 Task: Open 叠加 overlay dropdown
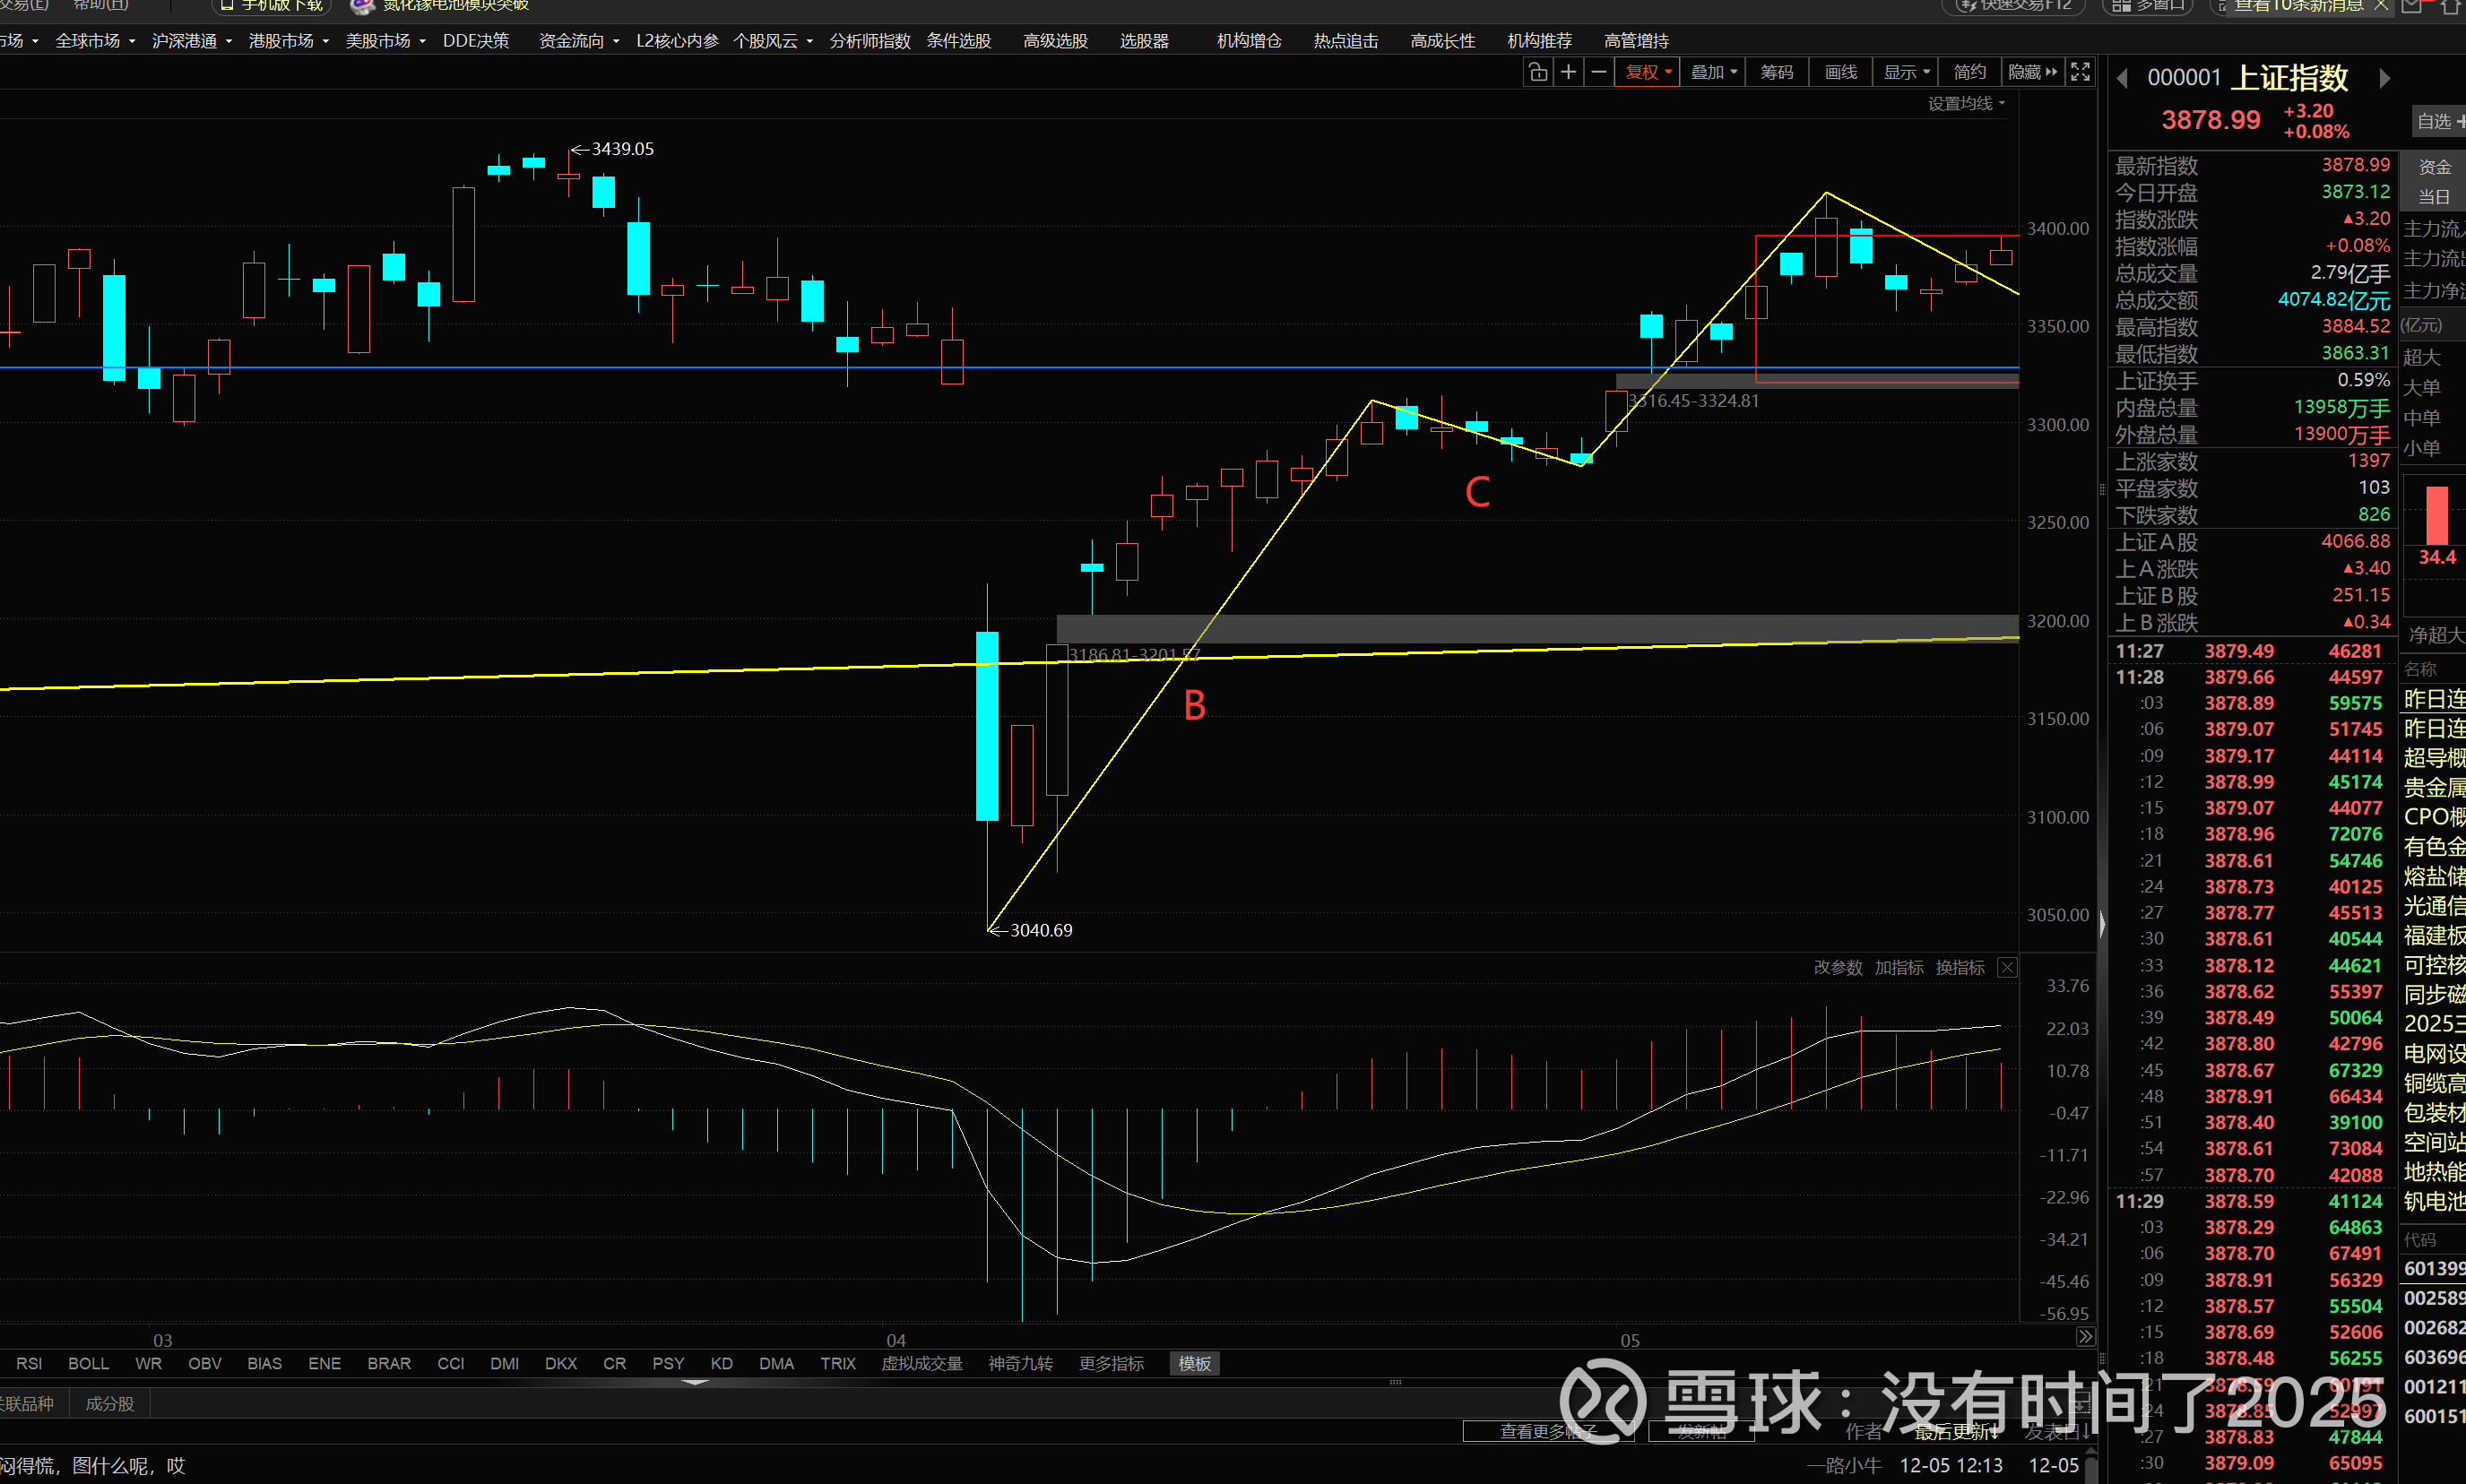1713,72
